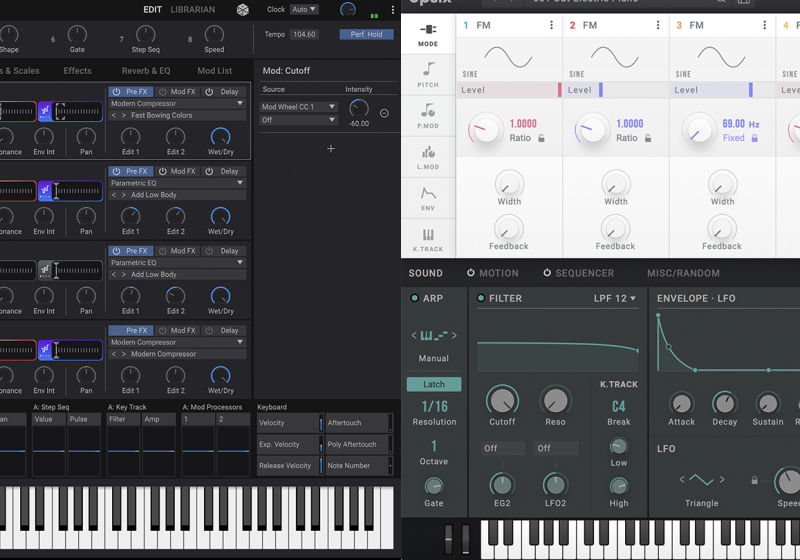Screen dimensions: 800x560
Task: Switch to the LIBRARIAN tab
Action: (194, 10)
